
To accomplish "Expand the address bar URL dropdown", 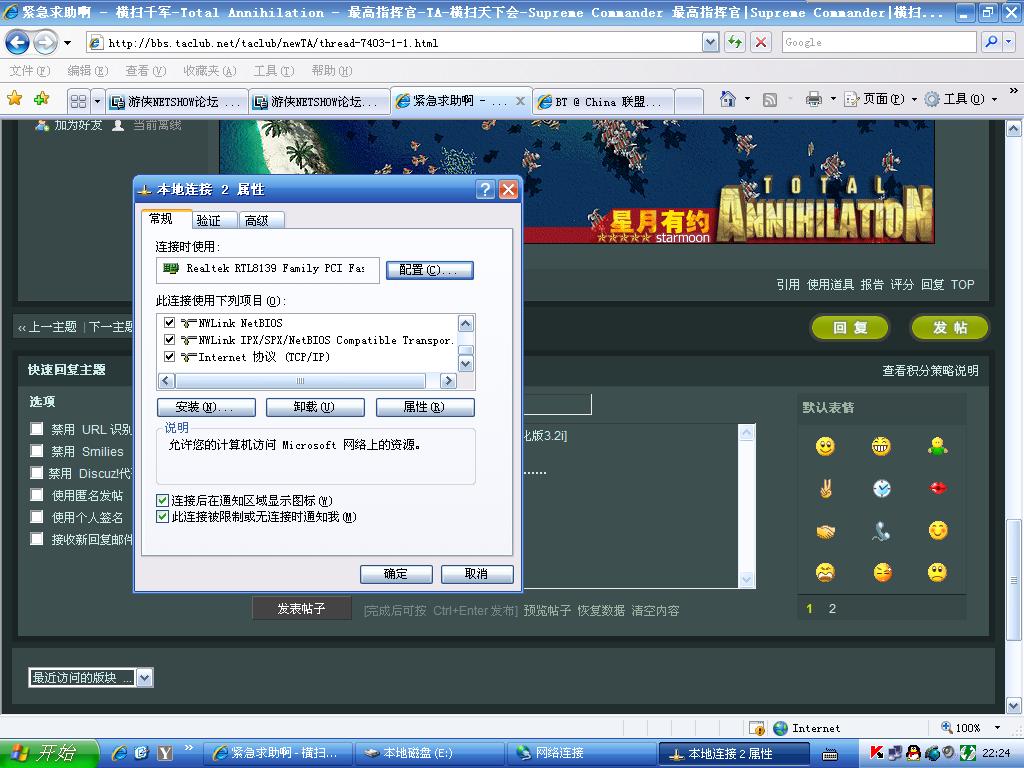I will pyautogui.click(x=710, y=42).
